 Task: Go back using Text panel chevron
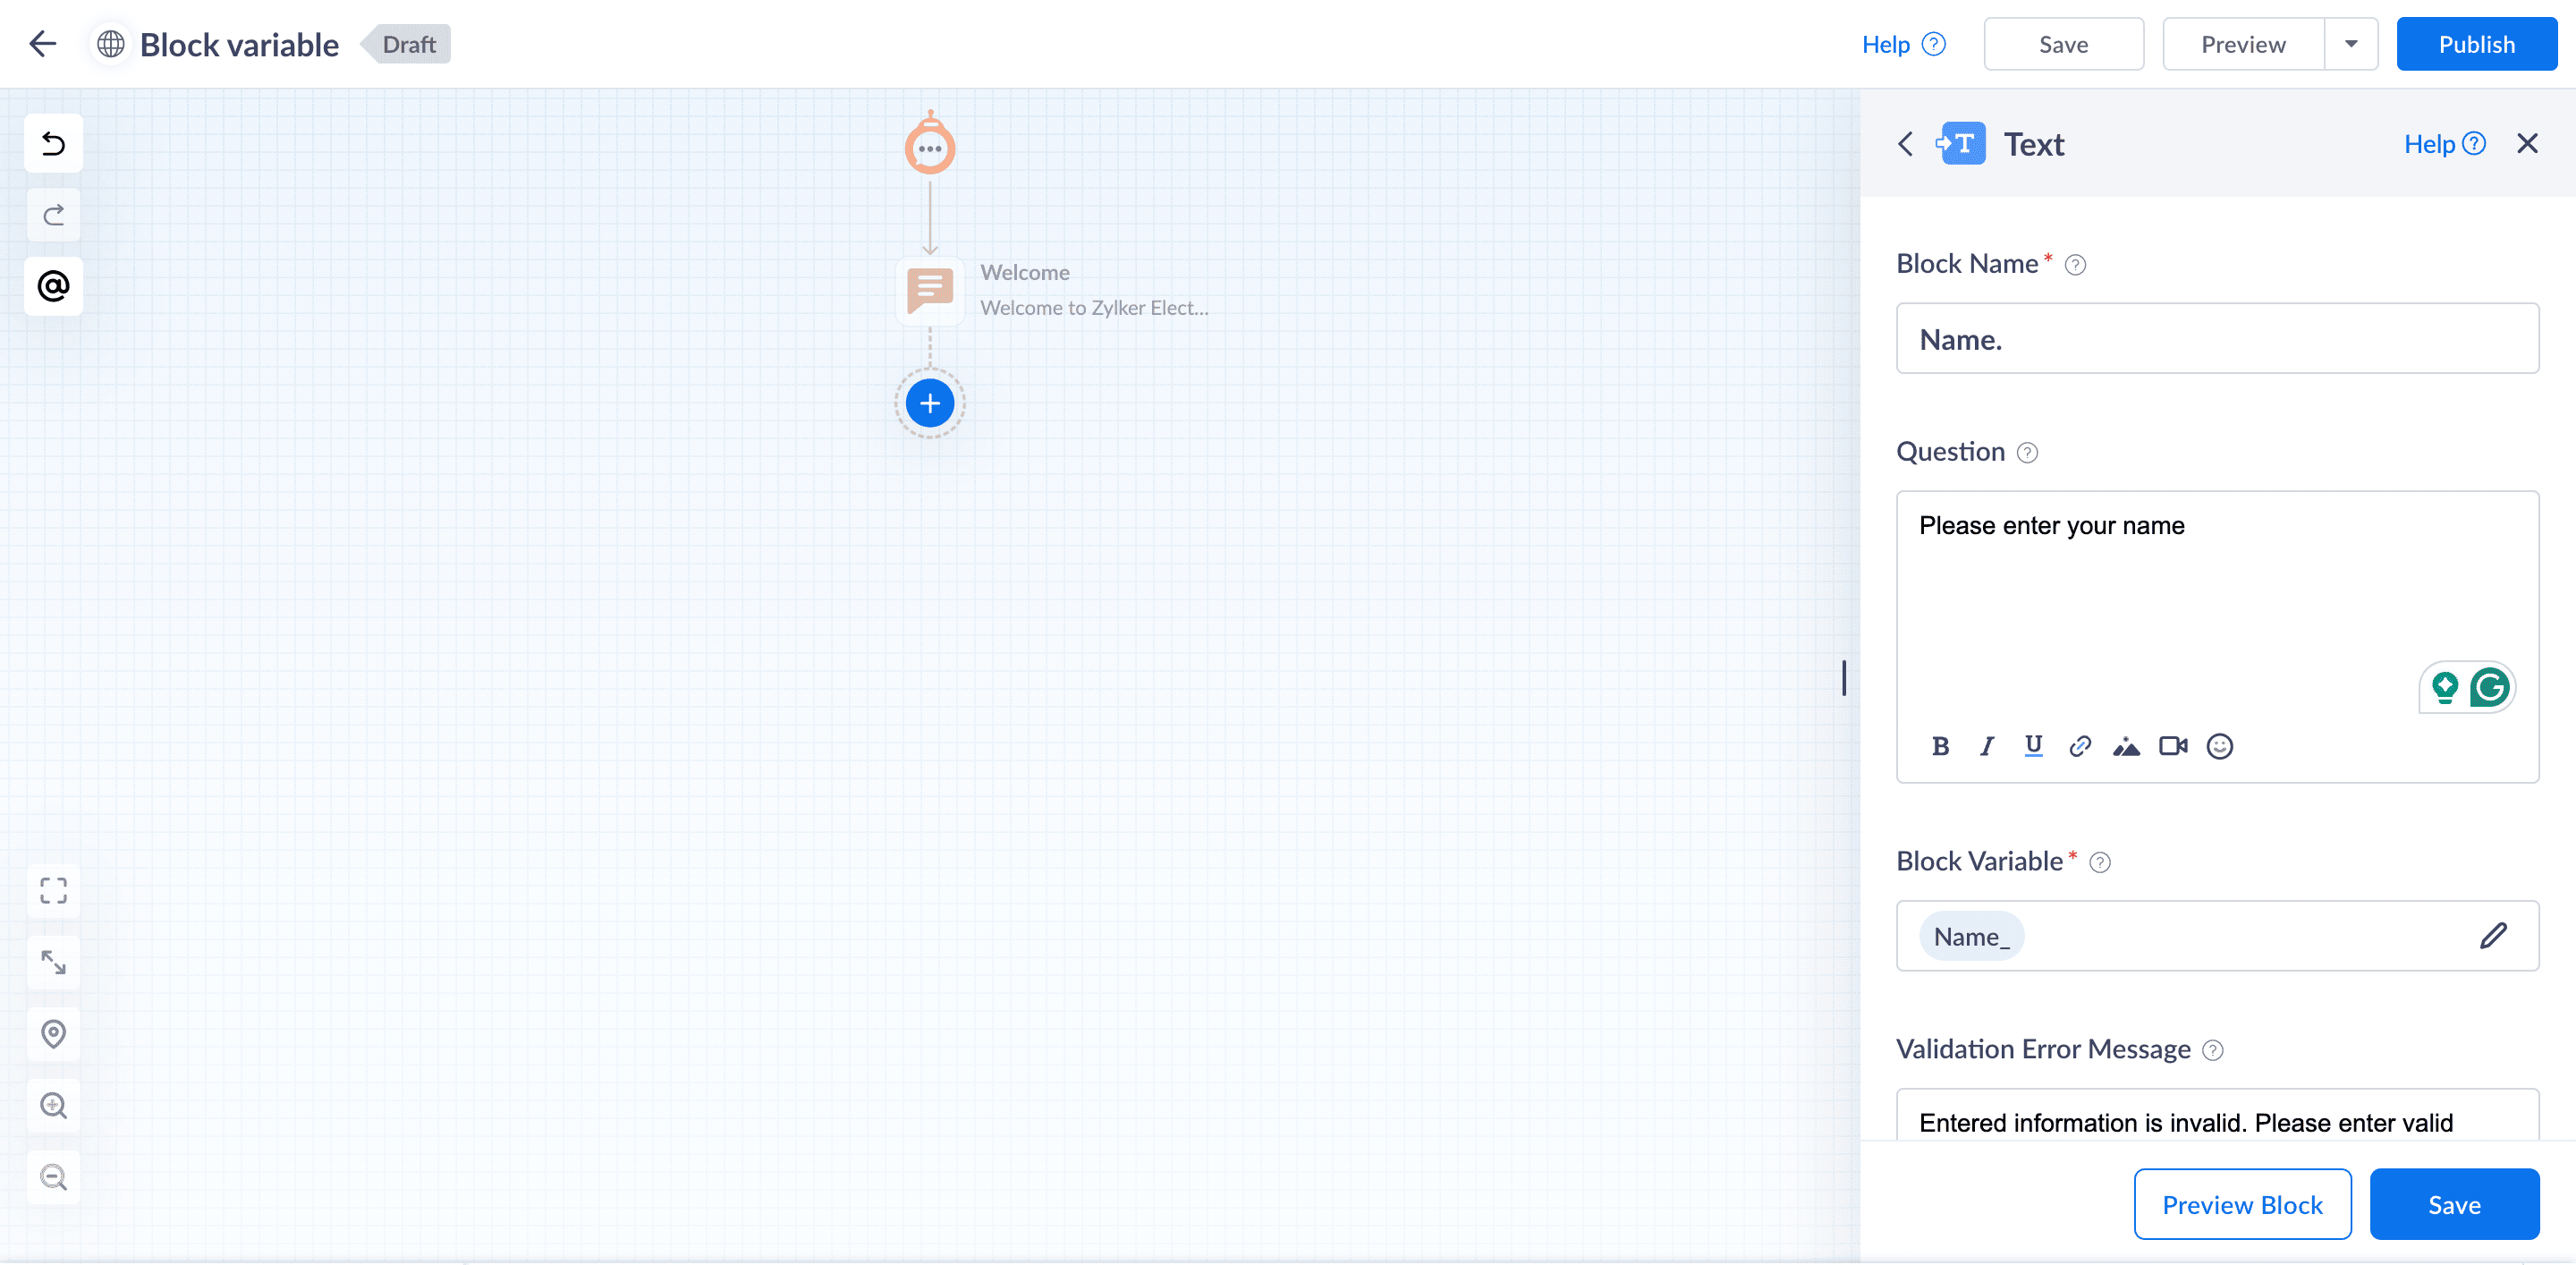click(x=1905, y=144)
